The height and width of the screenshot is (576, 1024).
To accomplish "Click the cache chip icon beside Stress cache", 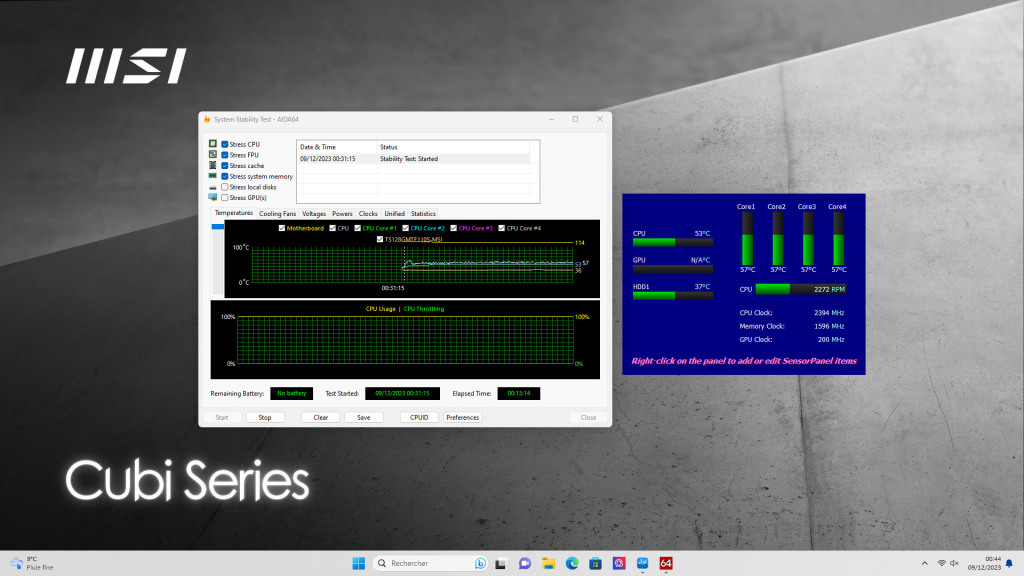I will coord(213,165).
